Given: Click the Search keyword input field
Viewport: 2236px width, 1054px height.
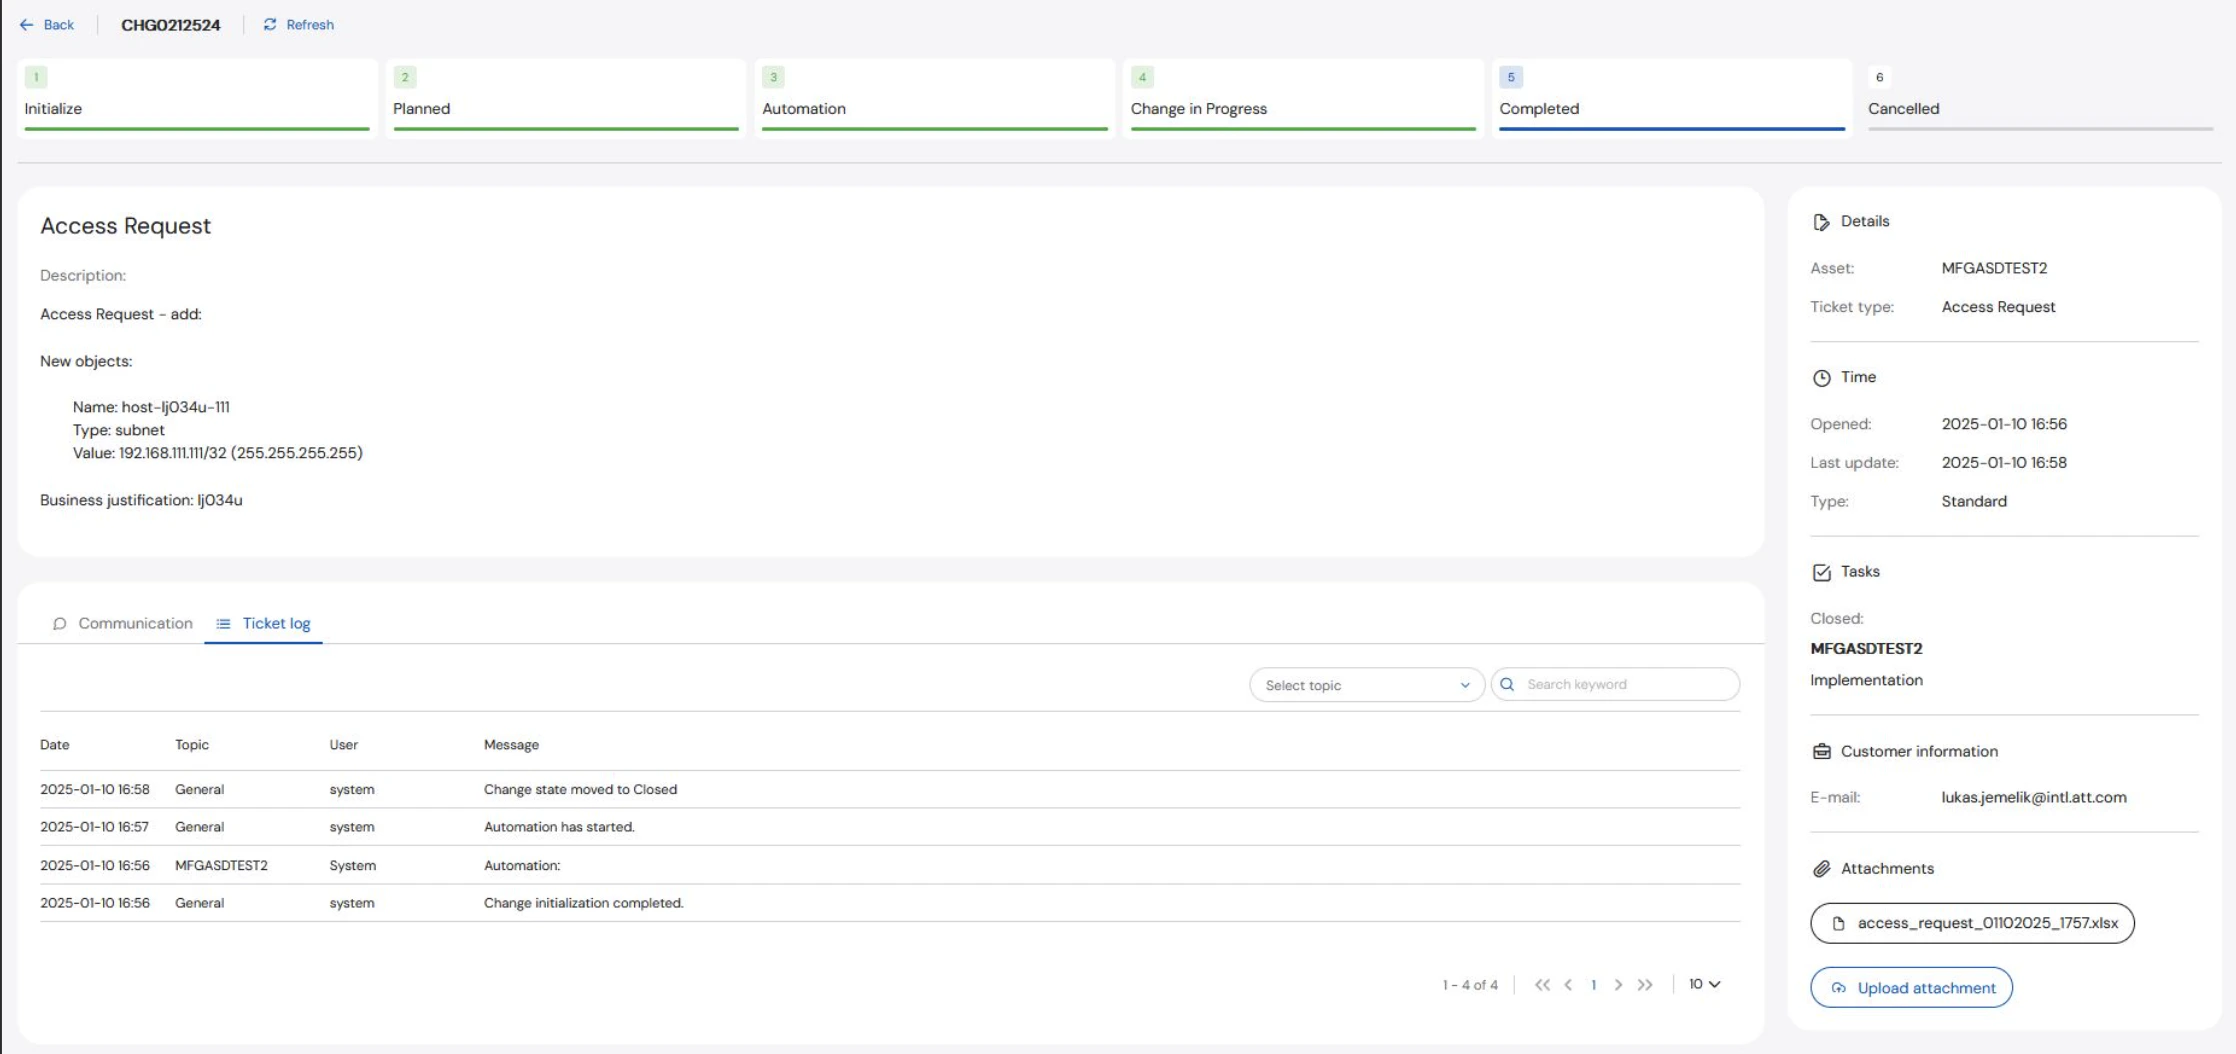Looking at the screenshot, I should pos(1615,685).
